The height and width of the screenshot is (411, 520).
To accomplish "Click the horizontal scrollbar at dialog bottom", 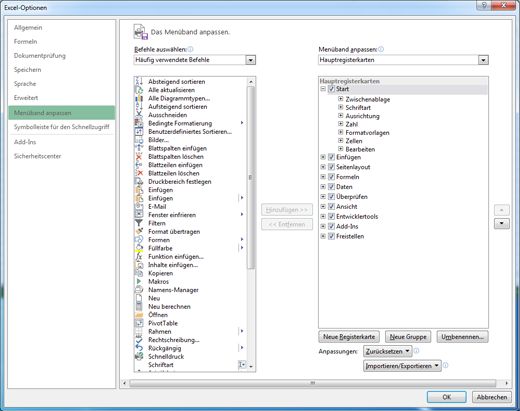I will coord(312,383).
